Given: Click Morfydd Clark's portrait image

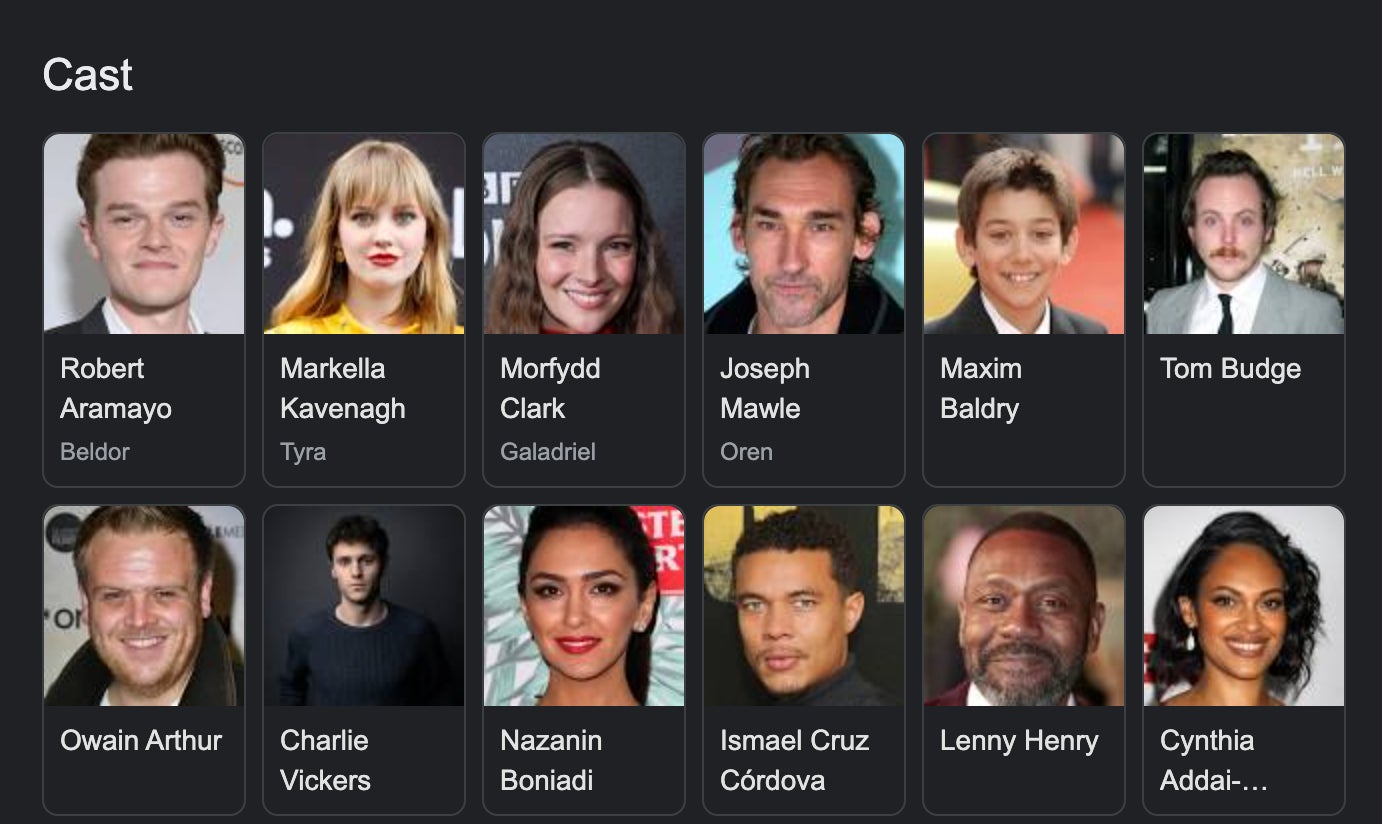Looking at the screenshot, I should 584,233.
